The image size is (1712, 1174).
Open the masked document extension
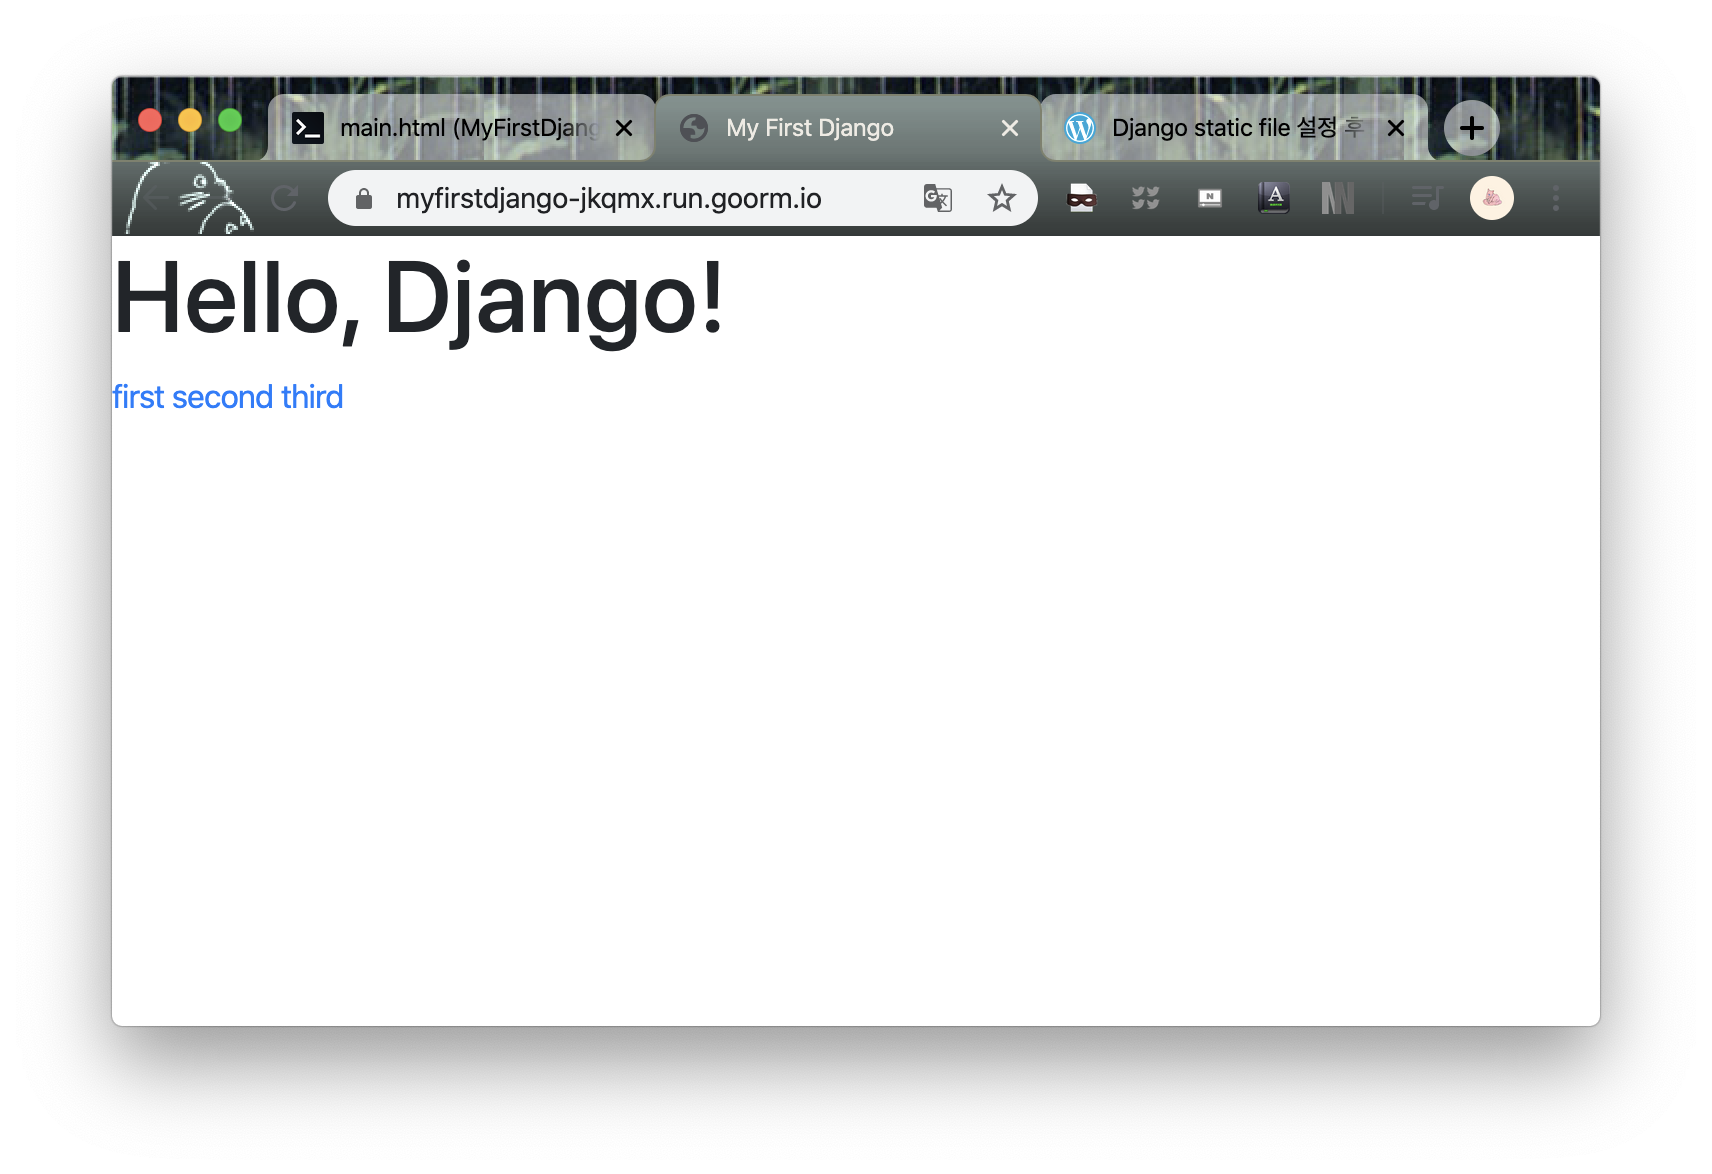pyautogui.click(x=1081, y=198)
